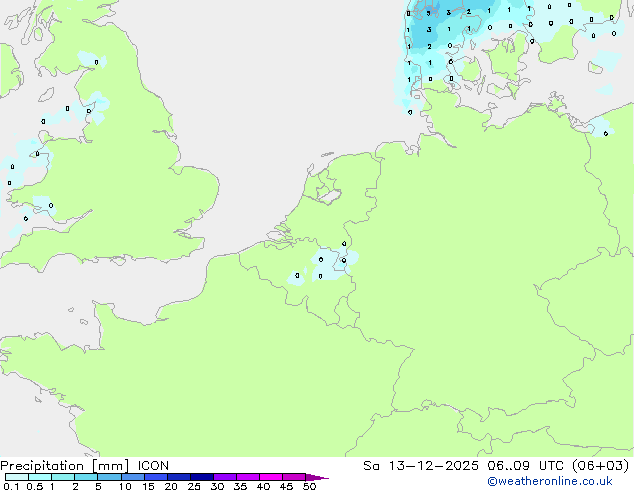Pick the 35–40 mm violet swatch
This screenshot has width=634, height=490.
click(248, 477)
